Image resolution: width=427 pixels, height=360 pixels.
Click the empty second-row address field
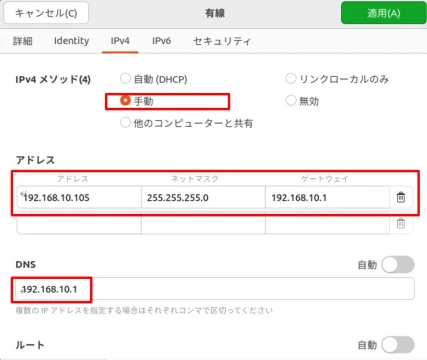(x=79, y=223)
